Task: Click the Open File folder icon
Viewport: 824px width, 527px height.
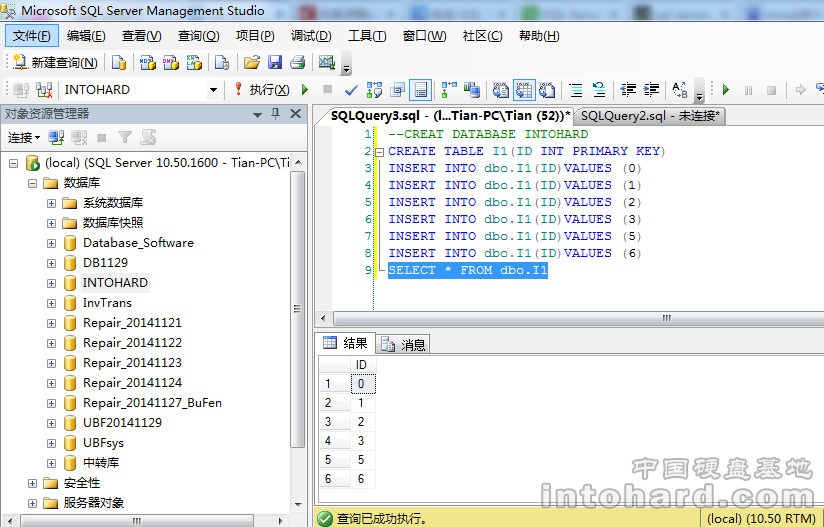Action: (x=252, y=62)
